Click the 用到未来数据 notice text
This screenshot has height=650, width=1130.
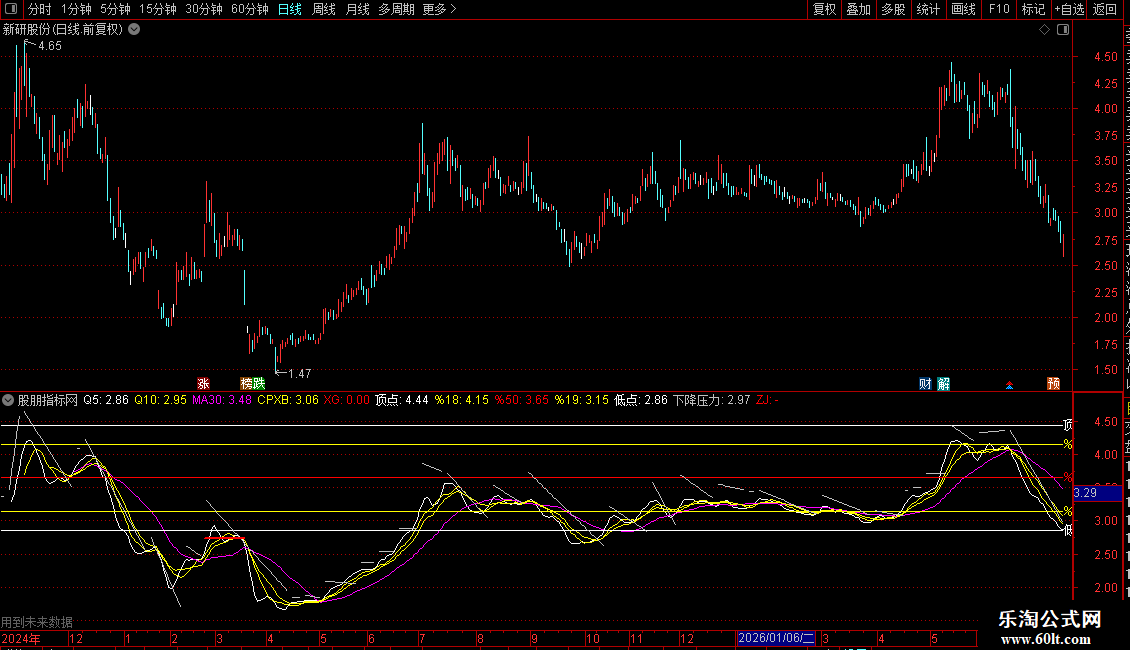tap(37, 622)
